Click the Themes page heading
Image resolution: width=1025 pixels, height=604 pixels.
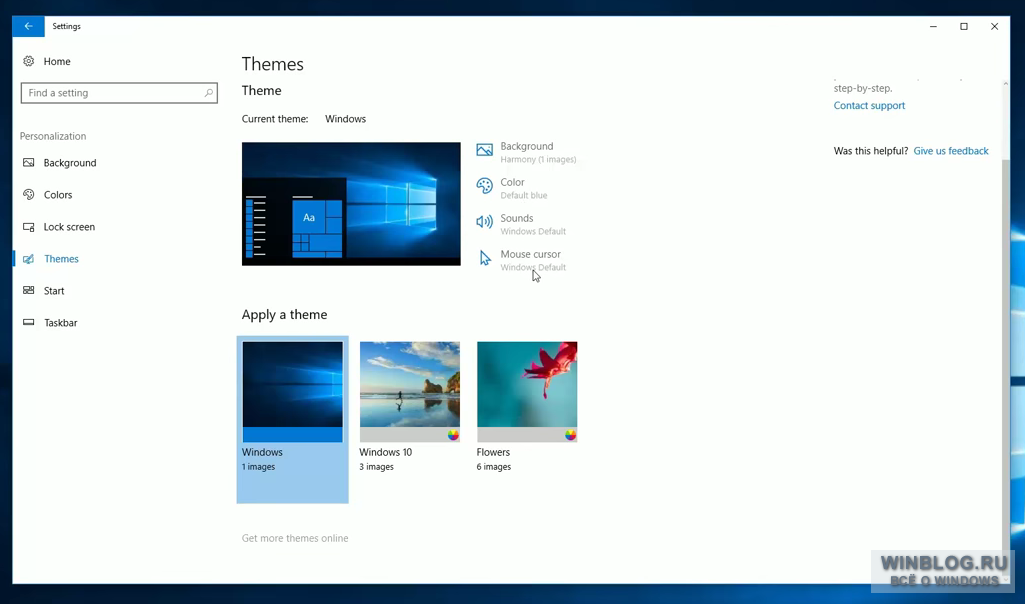coord(273,64)
